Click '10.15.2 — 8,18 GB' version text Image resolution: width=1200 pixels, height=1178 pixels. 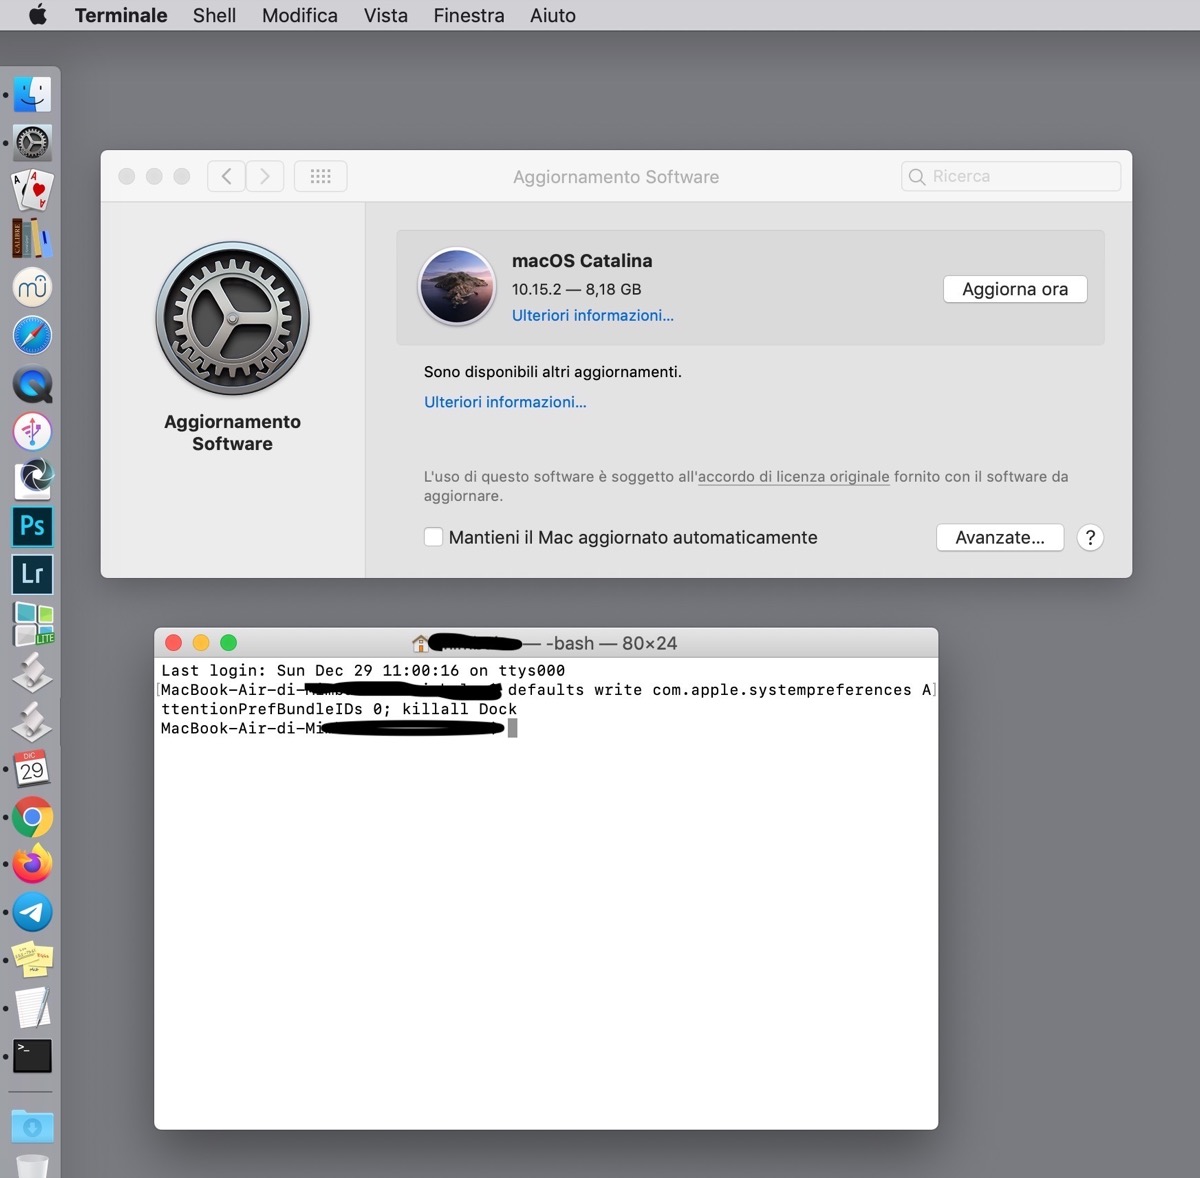[577, 289]
